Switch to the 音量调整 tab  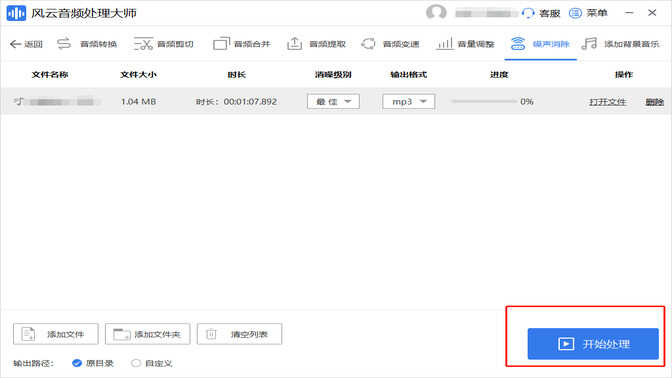(x=465, y=44)
